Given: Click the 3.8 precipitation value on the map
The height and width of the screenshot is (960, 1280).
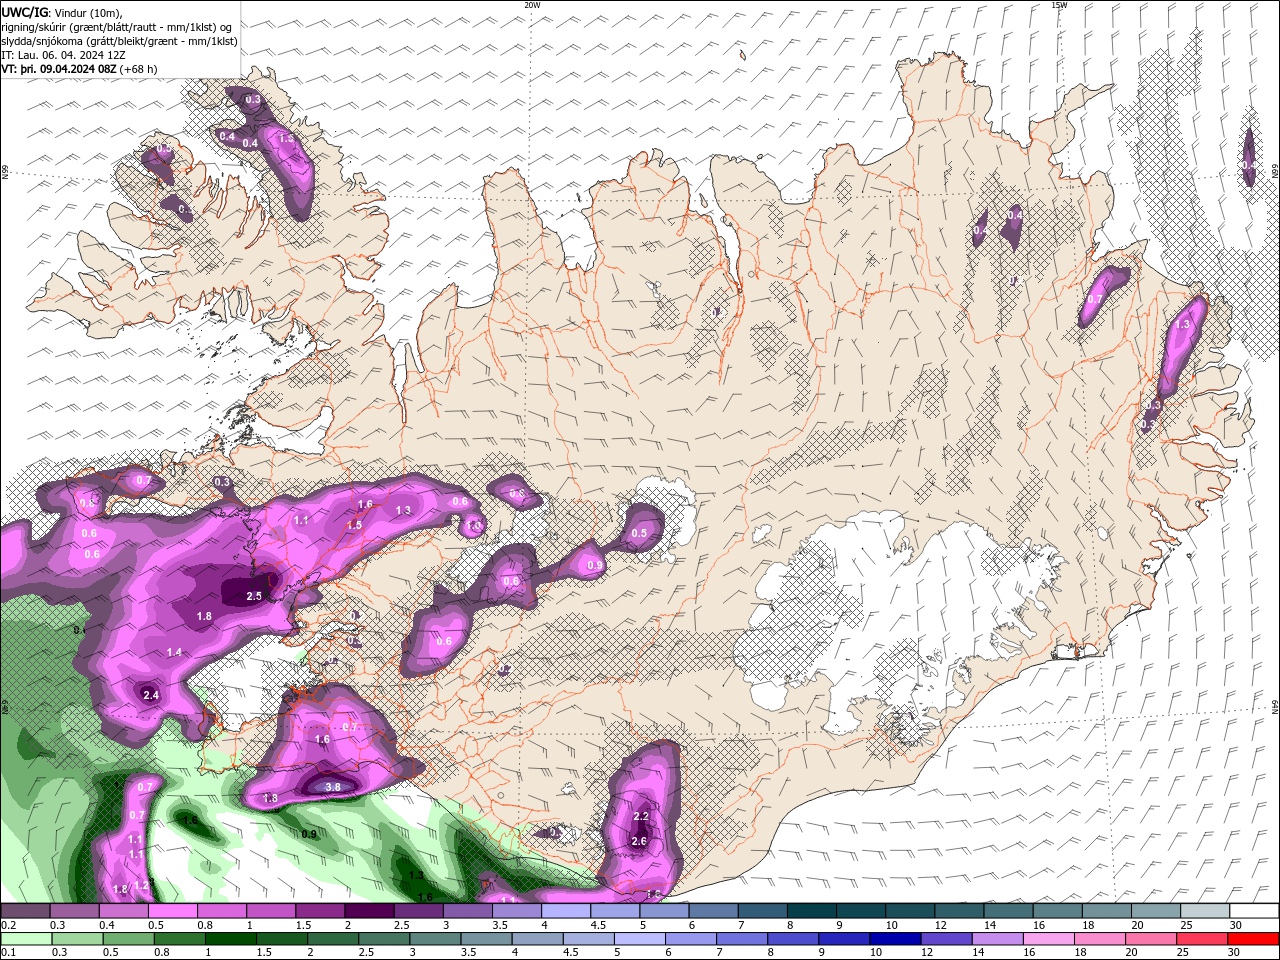Looking at the screenshot, I should click(x=333, y=787).
